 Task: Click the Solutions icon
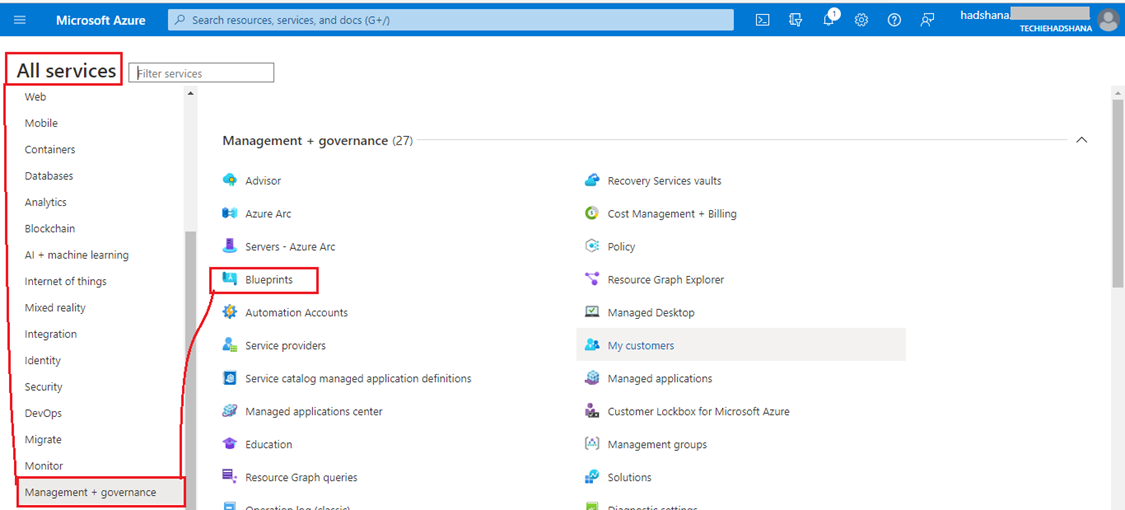pos(592,476)
